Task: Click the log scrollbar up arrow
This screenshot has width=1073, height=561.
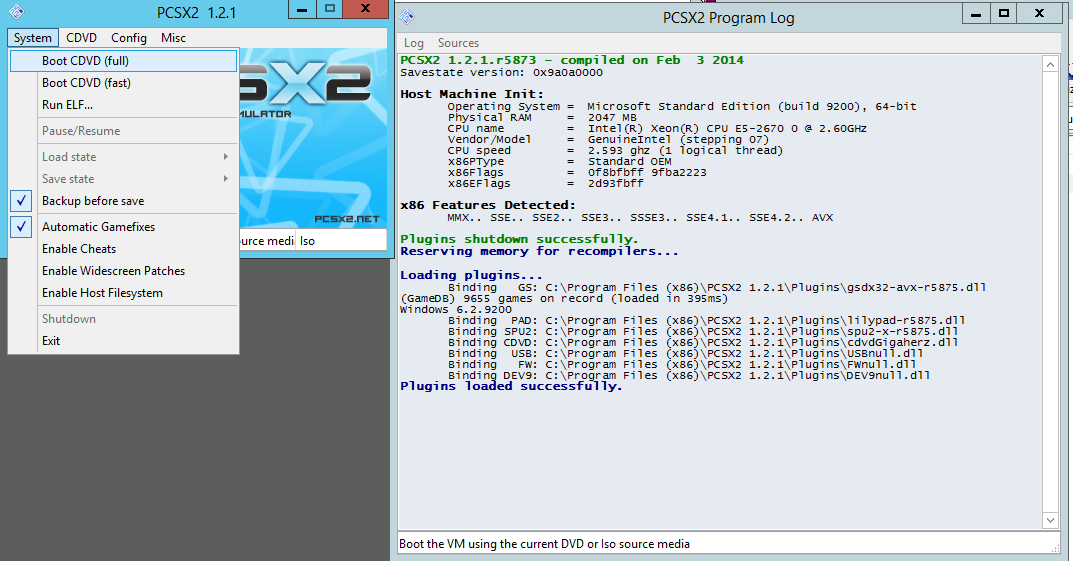Action: click(x=1050, y=64)
